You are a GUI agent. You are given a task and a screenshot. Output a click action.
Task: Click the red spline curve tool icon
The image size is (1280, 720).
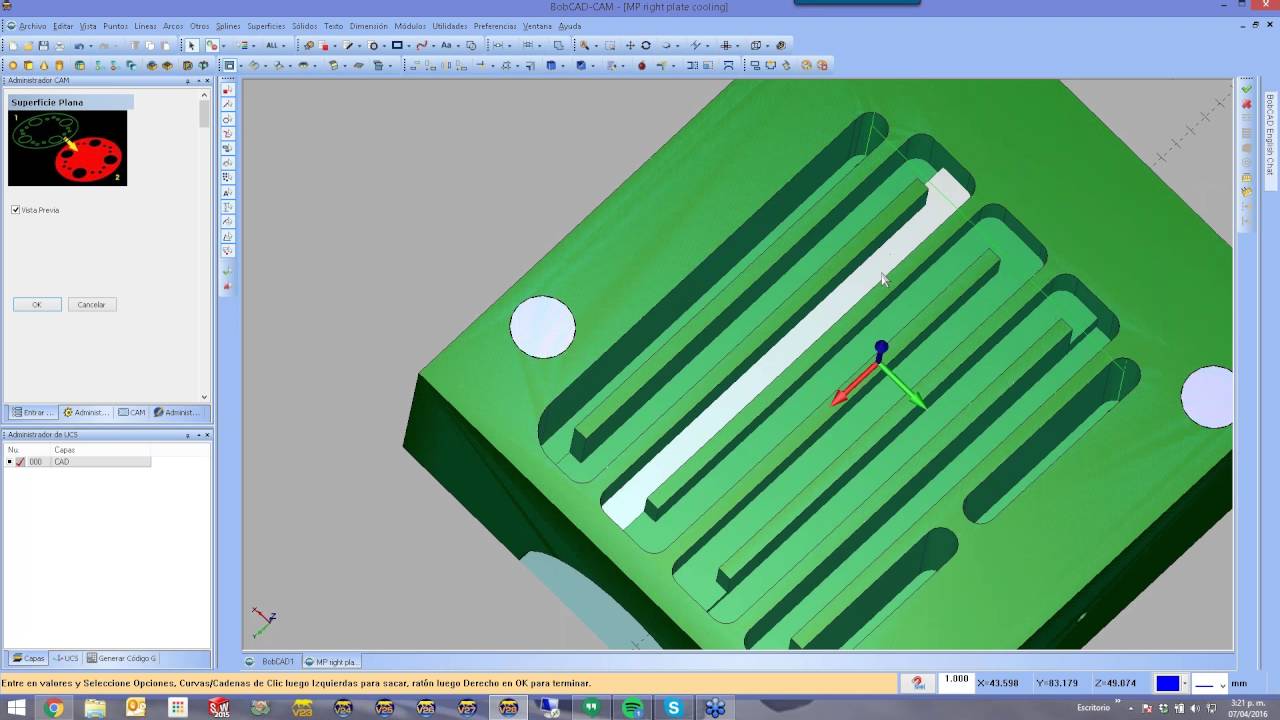pyautogui.click(x=422, y=45)
